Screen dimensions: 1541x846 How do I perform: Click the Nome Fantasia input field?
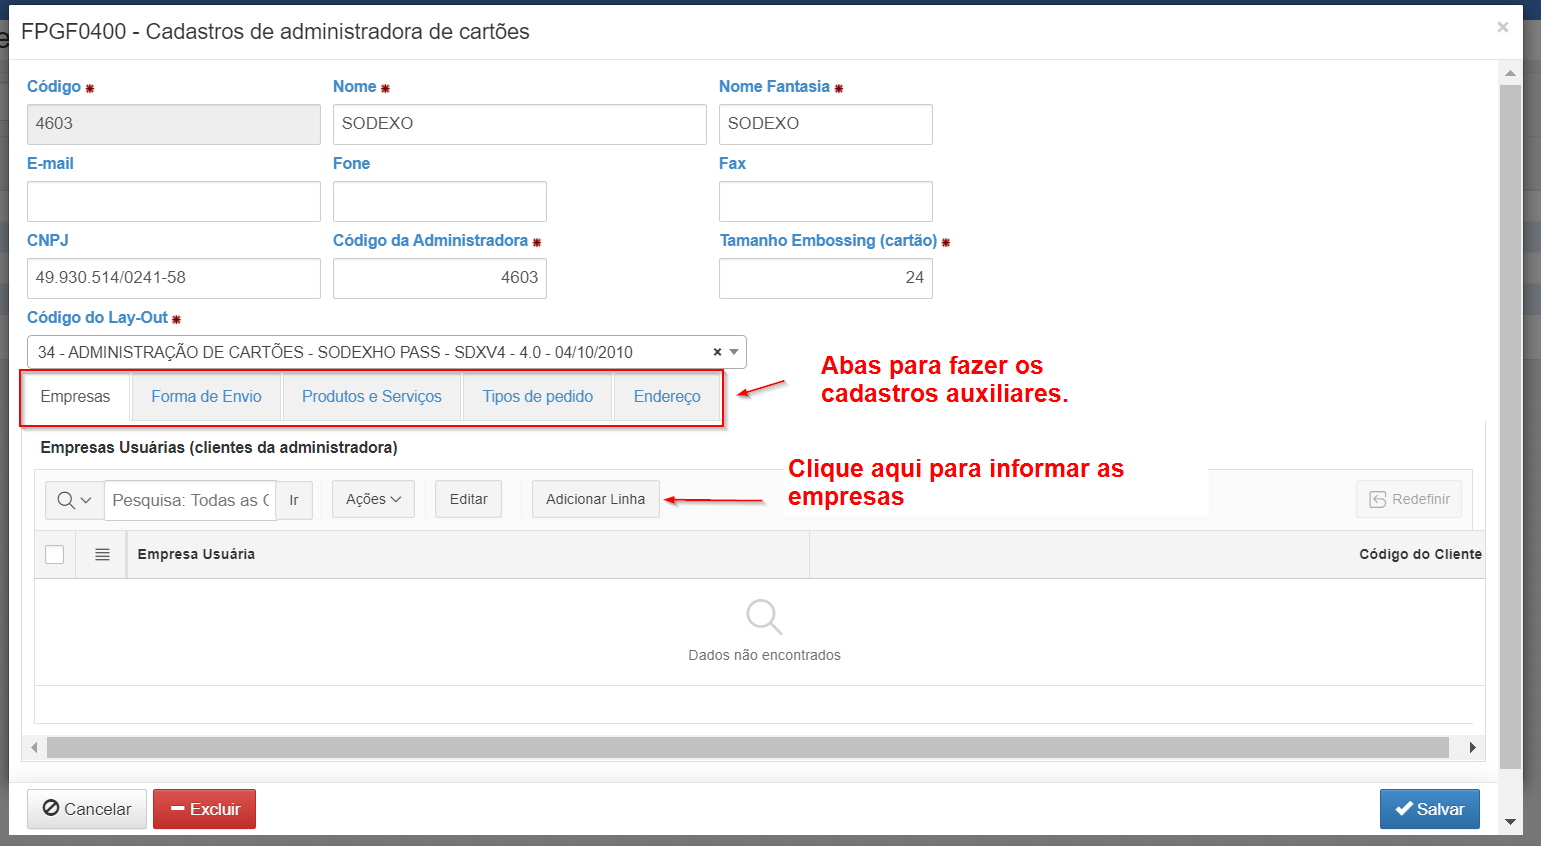tap(826, 124)
